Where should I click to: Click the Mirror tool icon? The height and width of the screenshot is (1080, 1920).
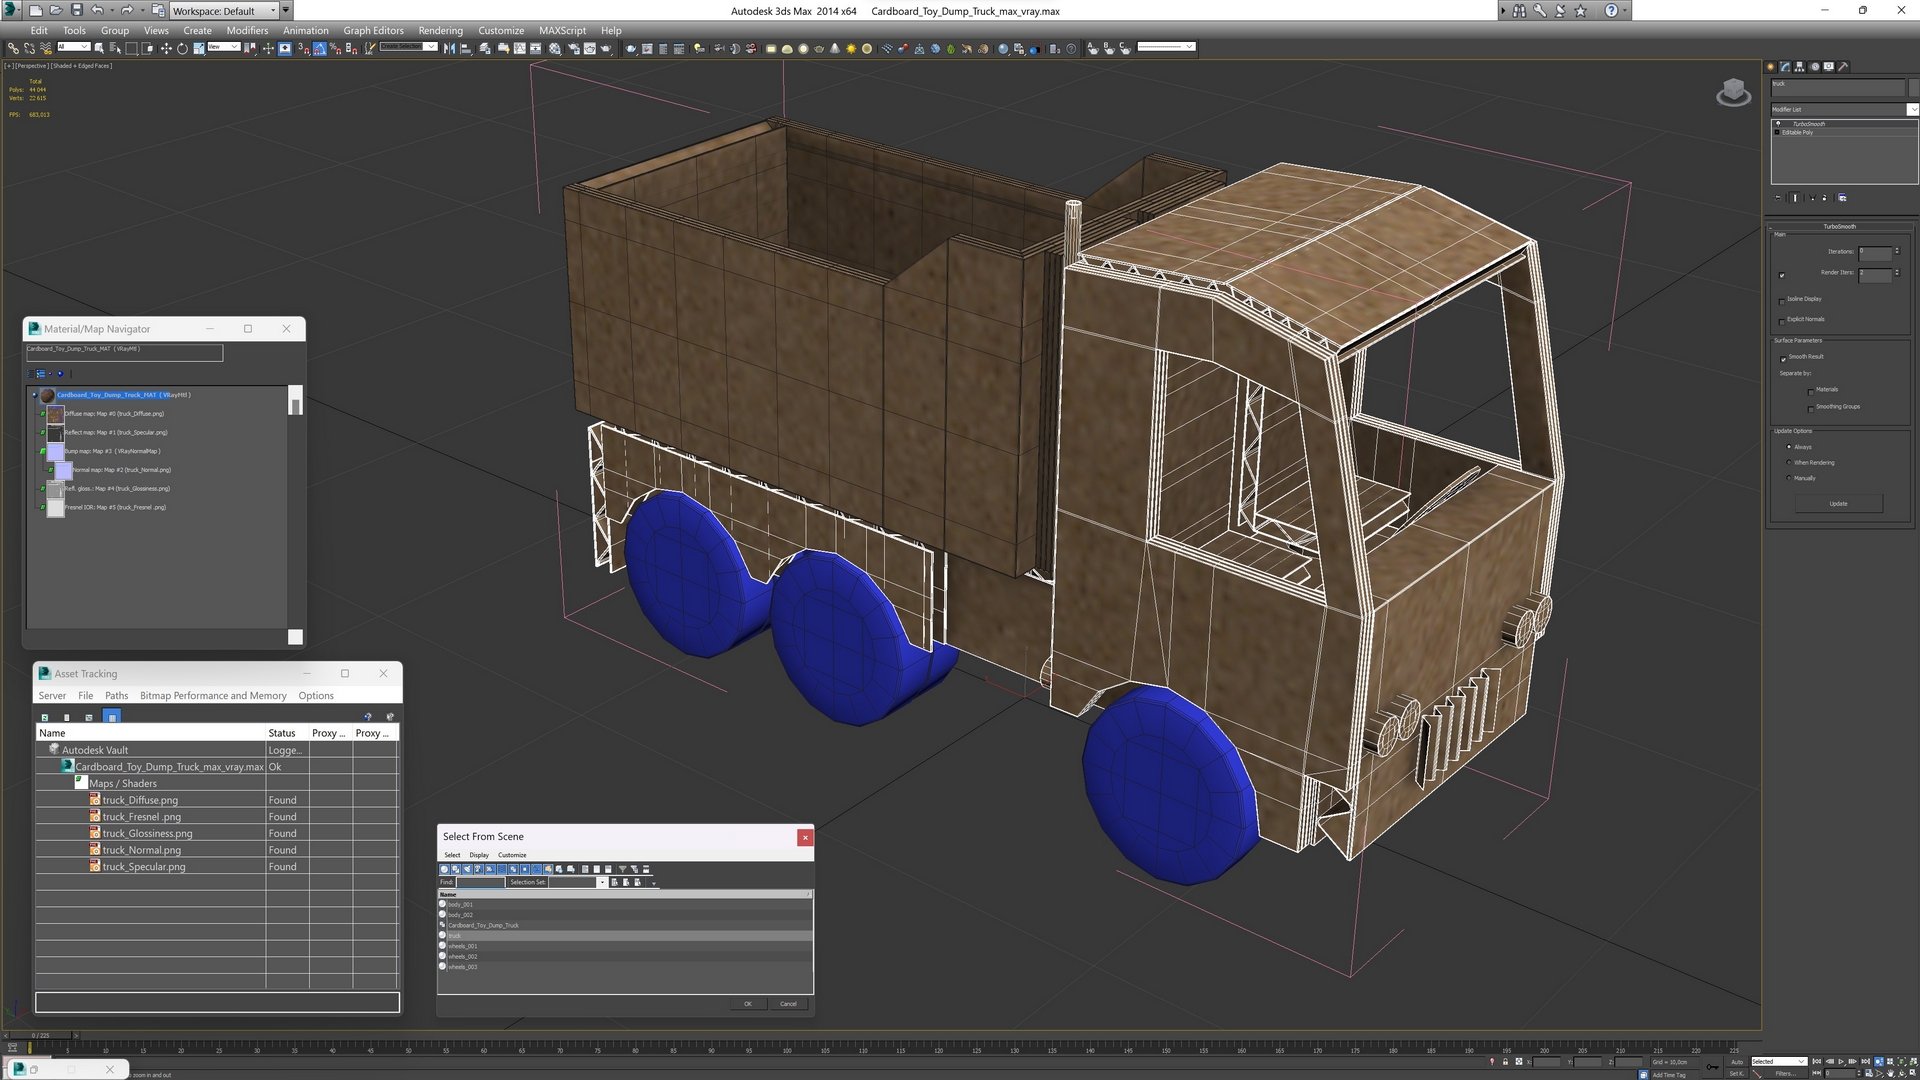(449, 48)
